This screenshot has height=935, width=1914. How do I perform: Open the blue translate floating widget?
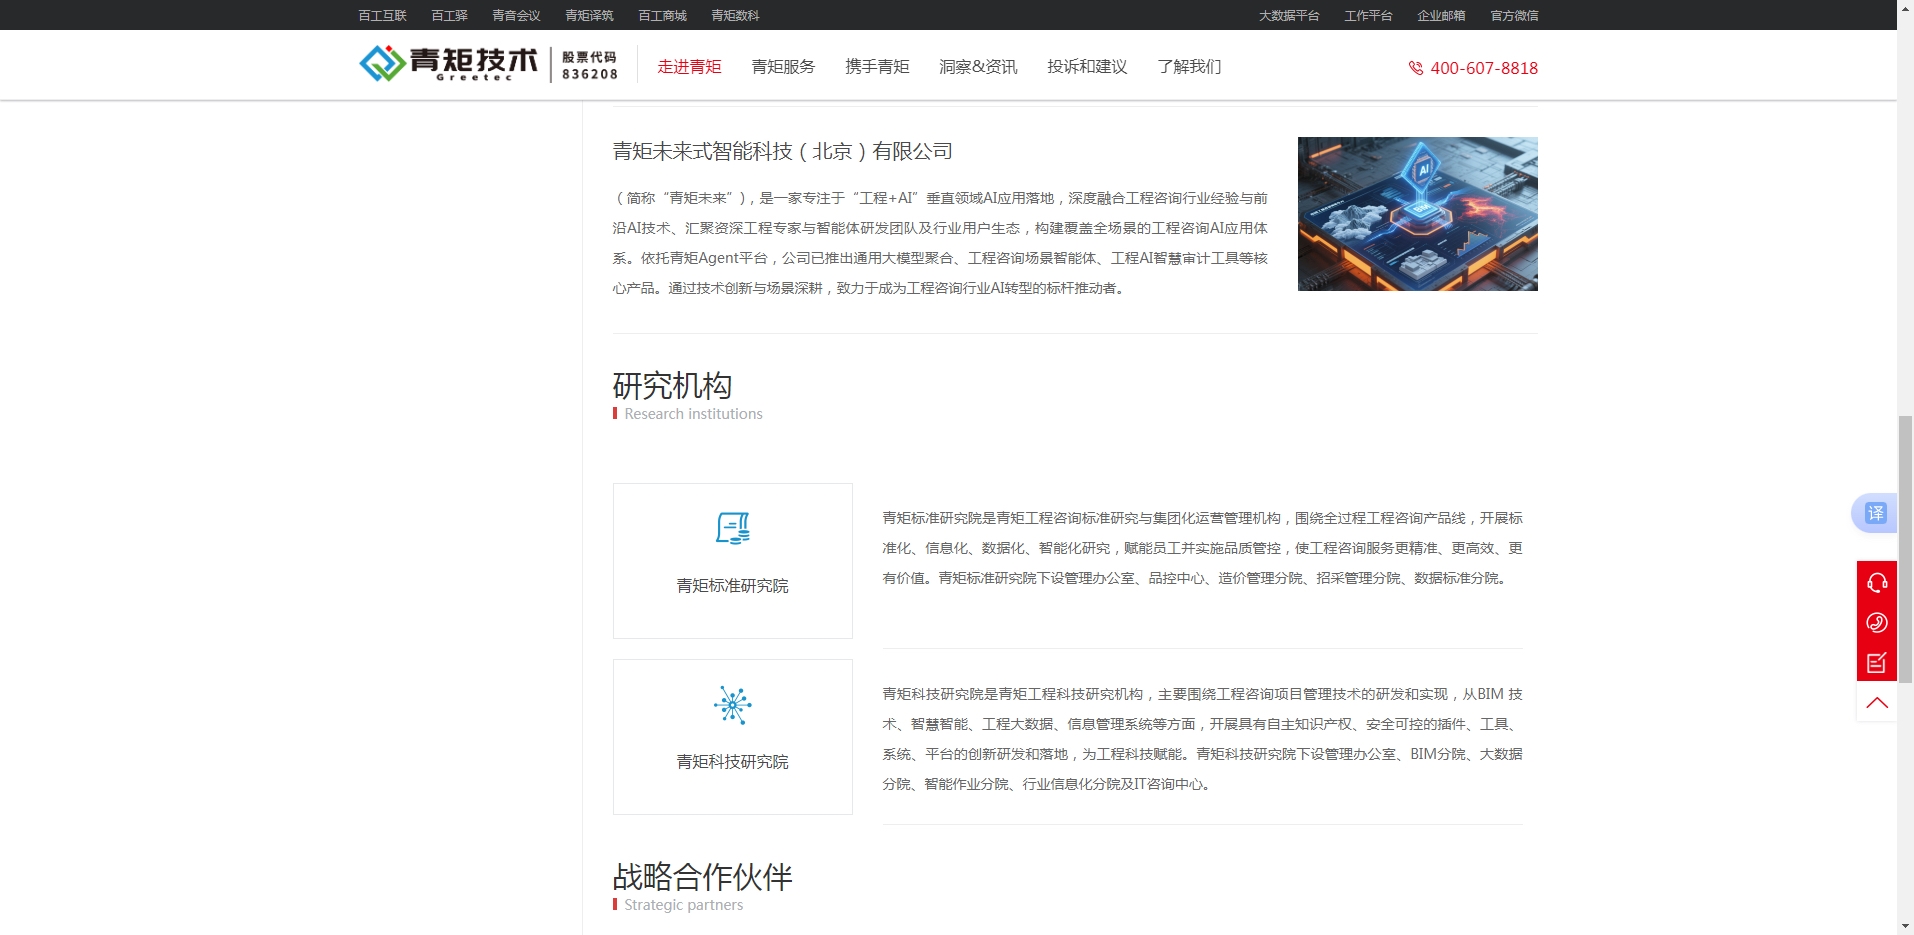coord(1874,513)
